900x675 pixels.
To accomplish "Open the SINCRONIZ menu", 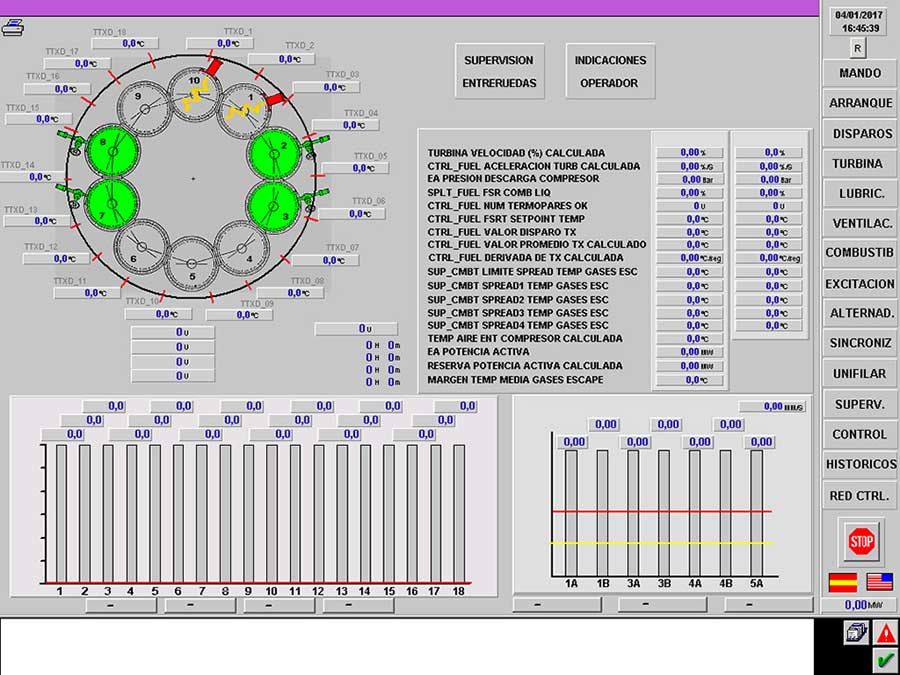I will click(x=859, y=343).
